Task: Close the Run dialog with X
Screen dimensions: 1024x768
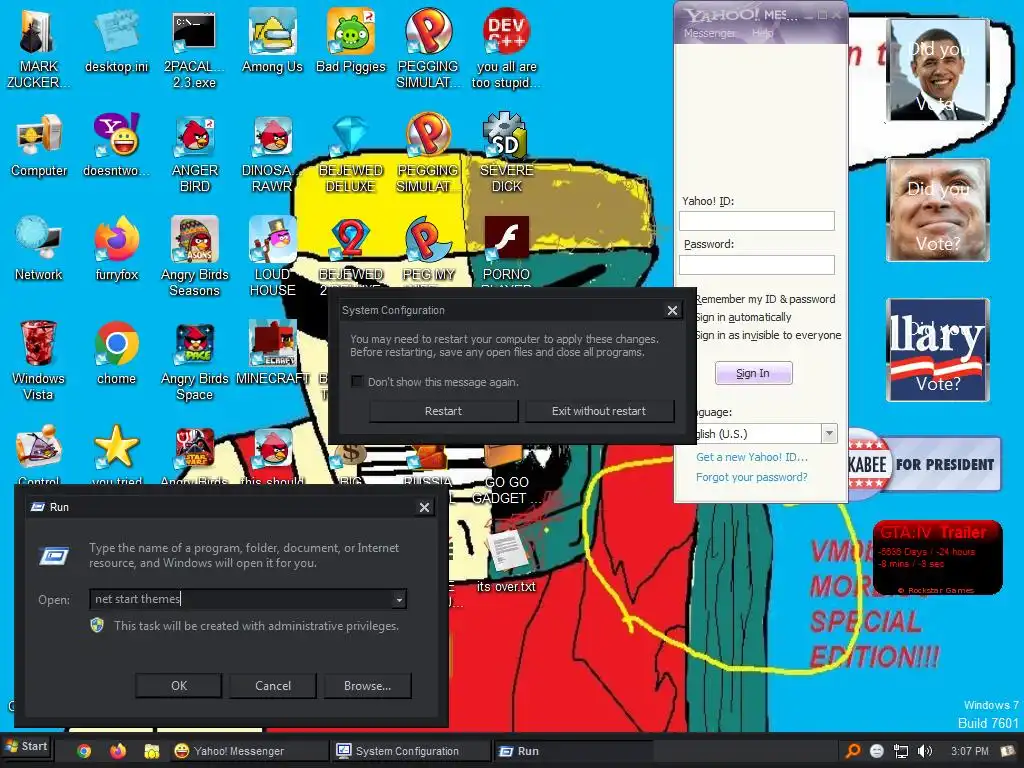Action: coord(424,507)
